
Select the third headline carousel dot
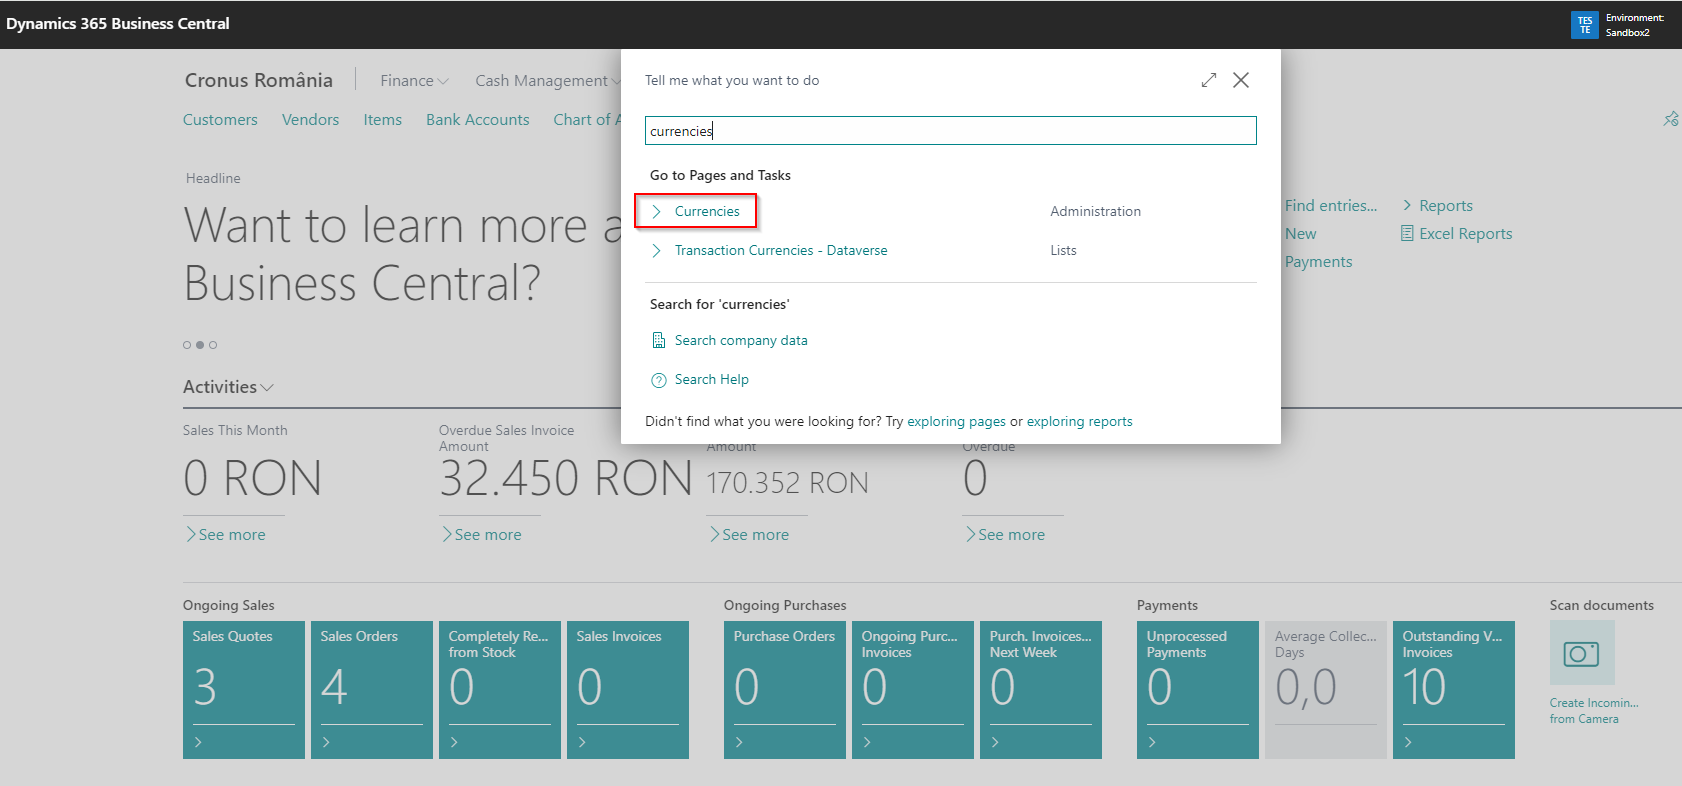click(213, 345)
